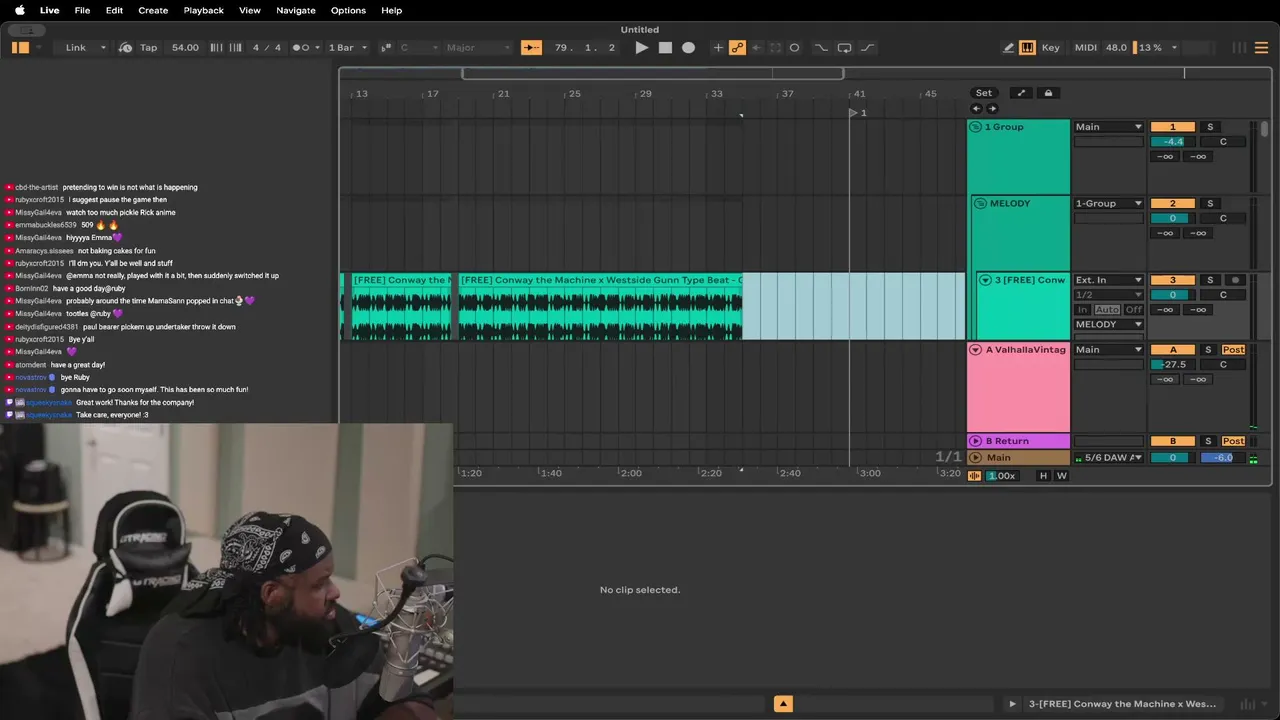The width and height of the screenshot is (1280, 720).
Task: Toggle the metronome
Action: 302,47
